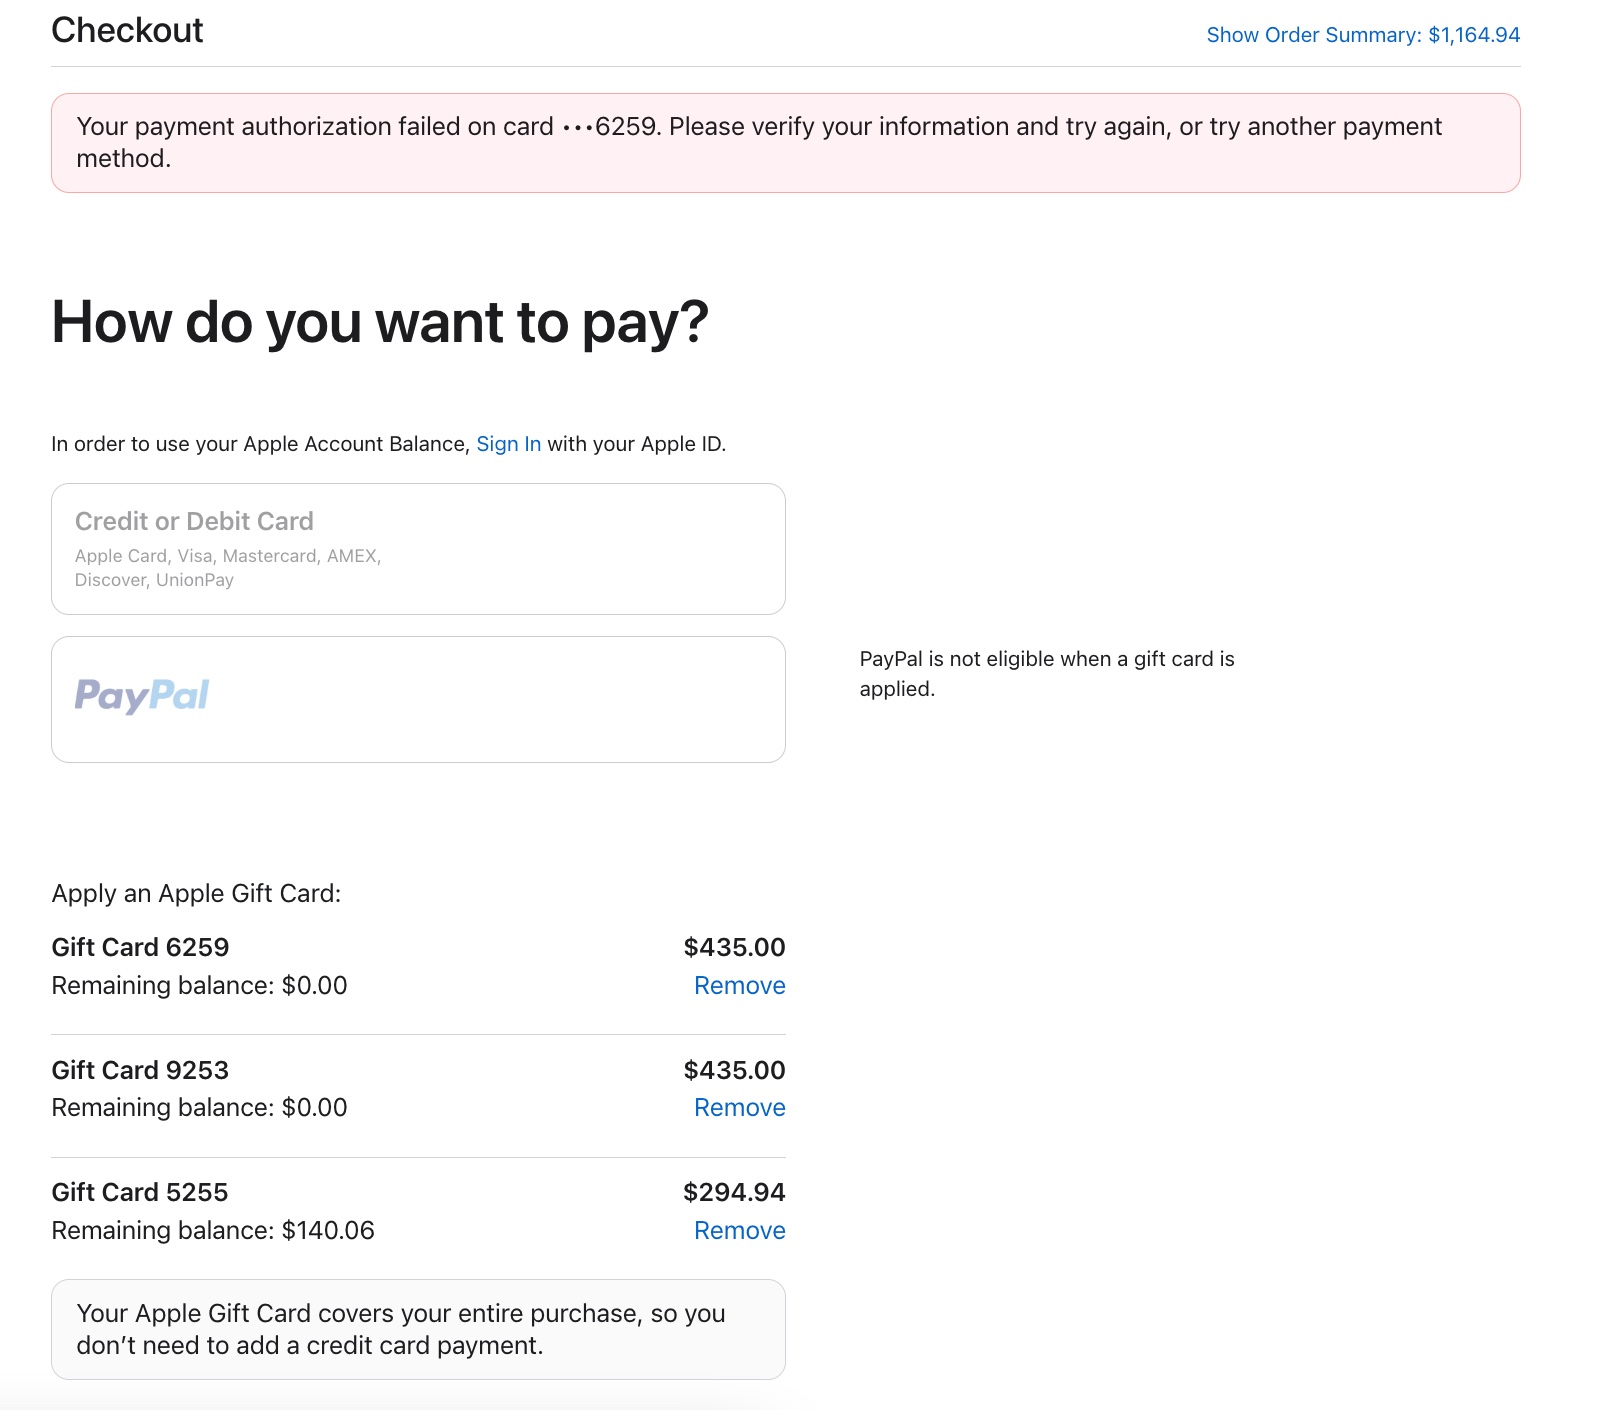The width and height of the screenshot is (1612, 1410).
Task: Expand Show Order Summary
Action: 1362,35
